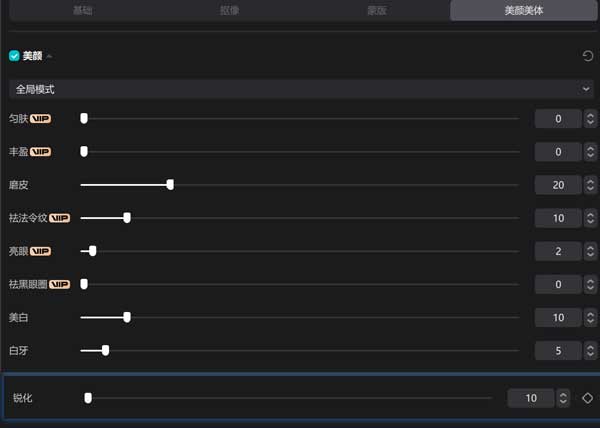600x428 pixels.
Task: Click the VIP badge next to 匀肤
Action: [40, 119]
